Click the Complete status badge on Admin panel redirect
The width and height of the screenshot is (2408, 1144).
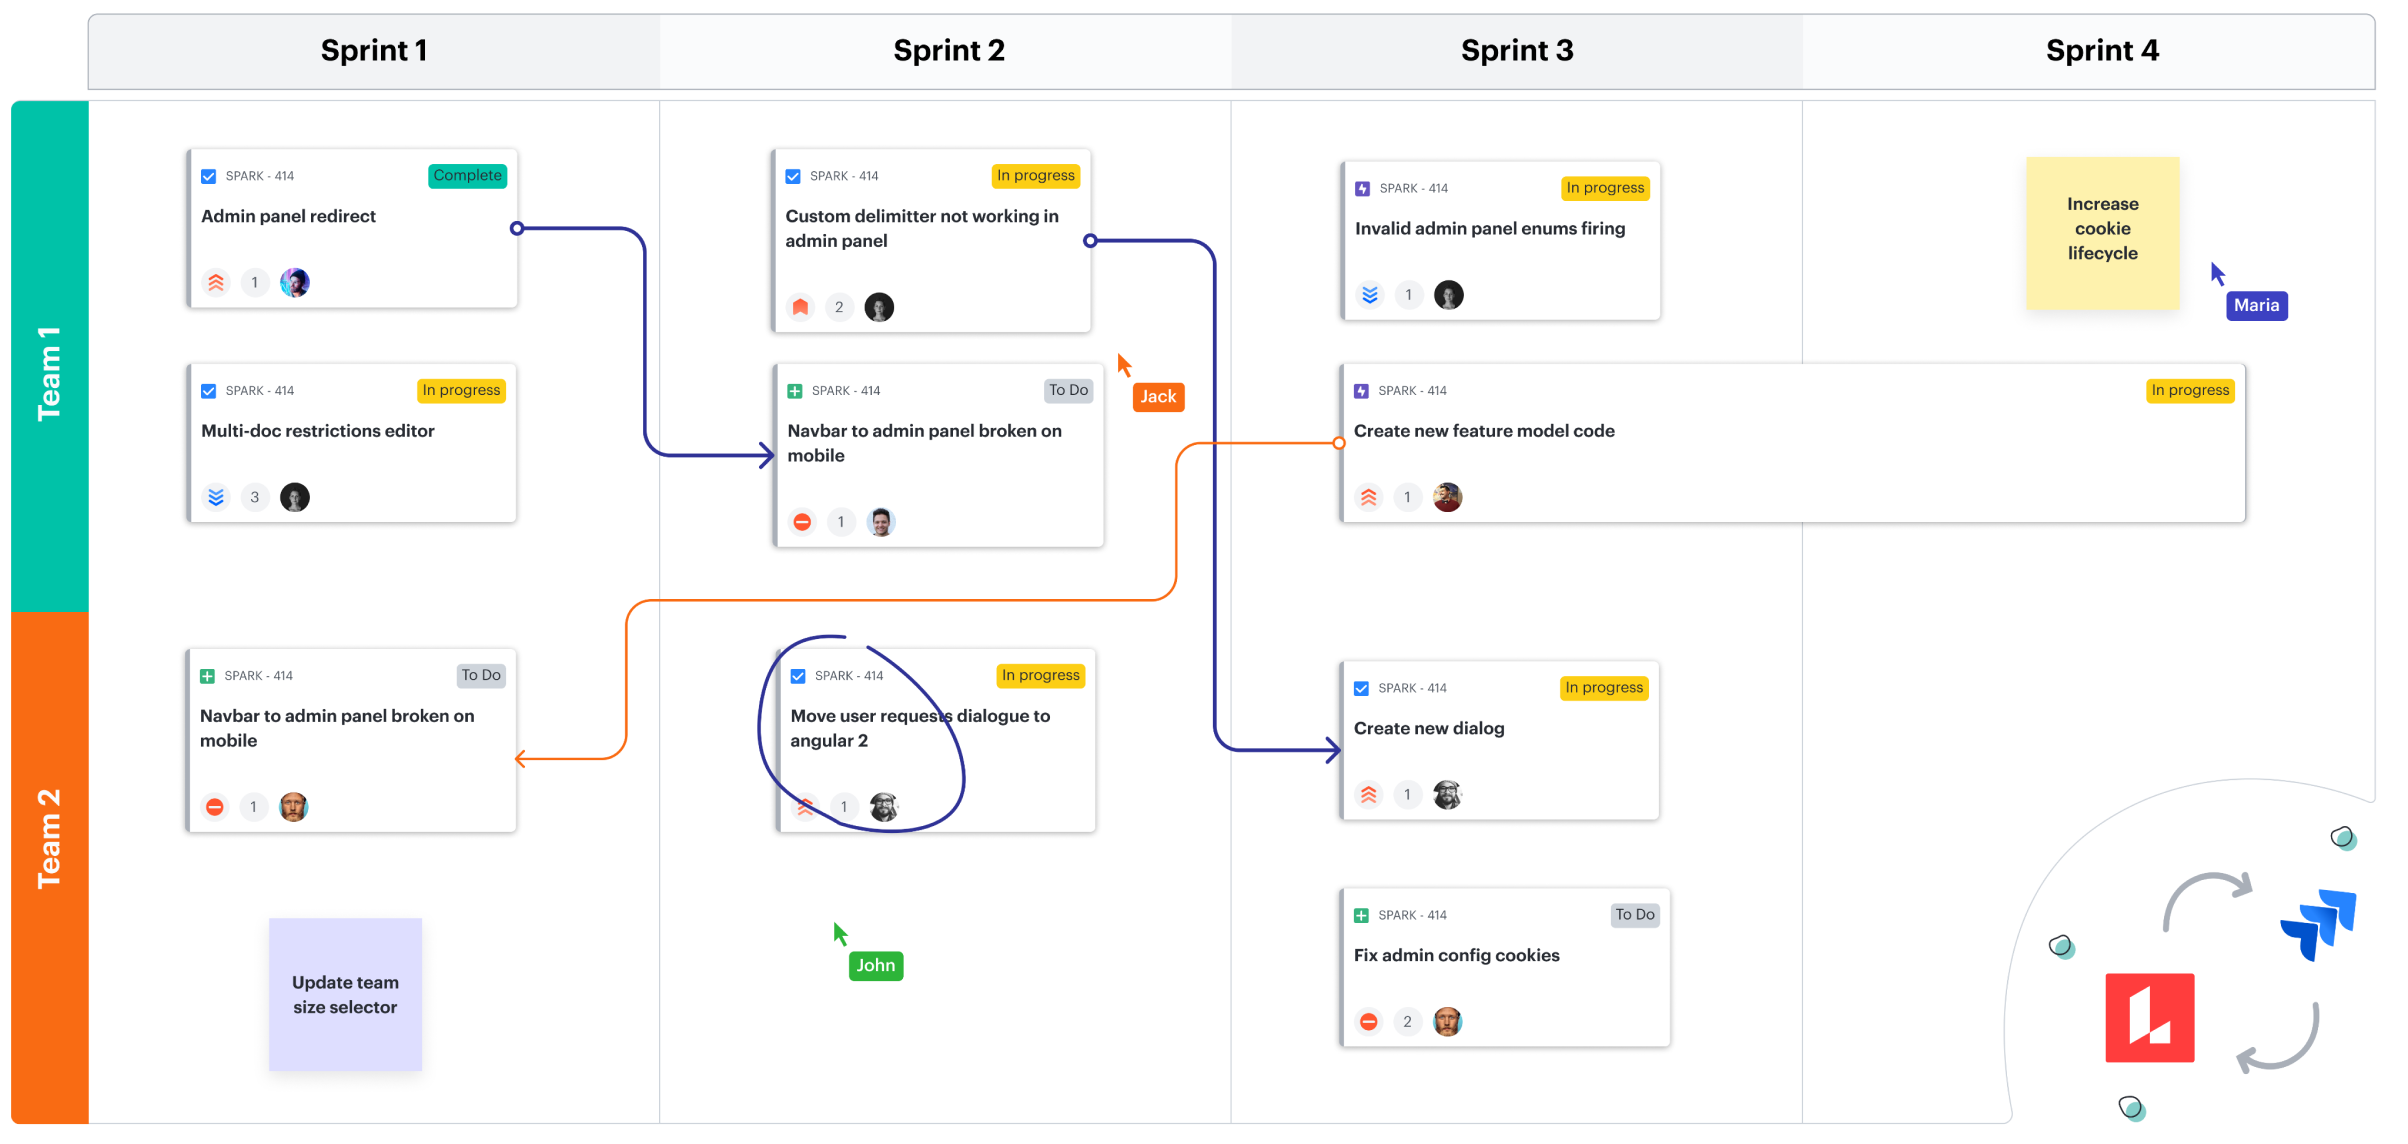tap(467, 176)
